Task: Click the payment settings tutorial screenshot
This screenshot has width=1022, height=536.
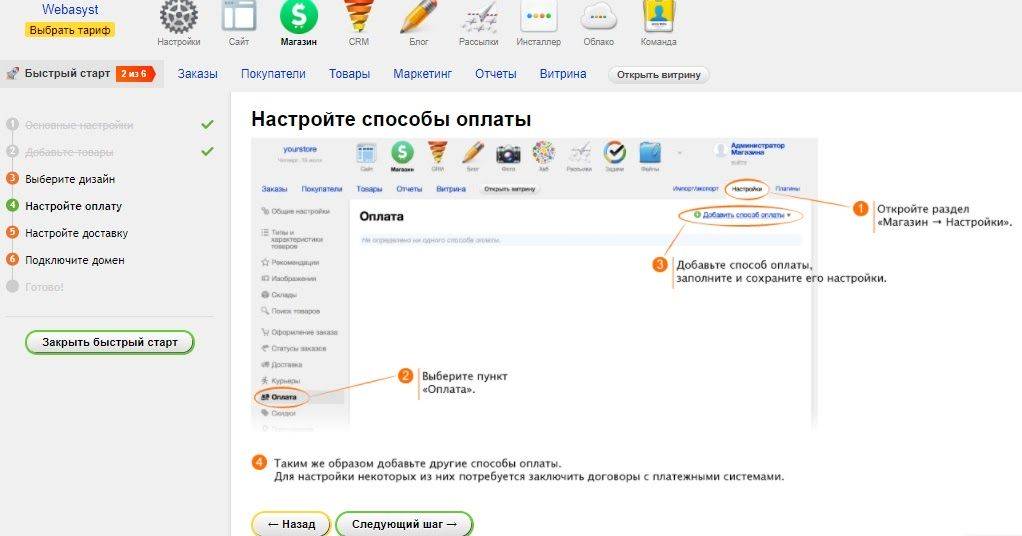Action: click(x=534, y=284)
